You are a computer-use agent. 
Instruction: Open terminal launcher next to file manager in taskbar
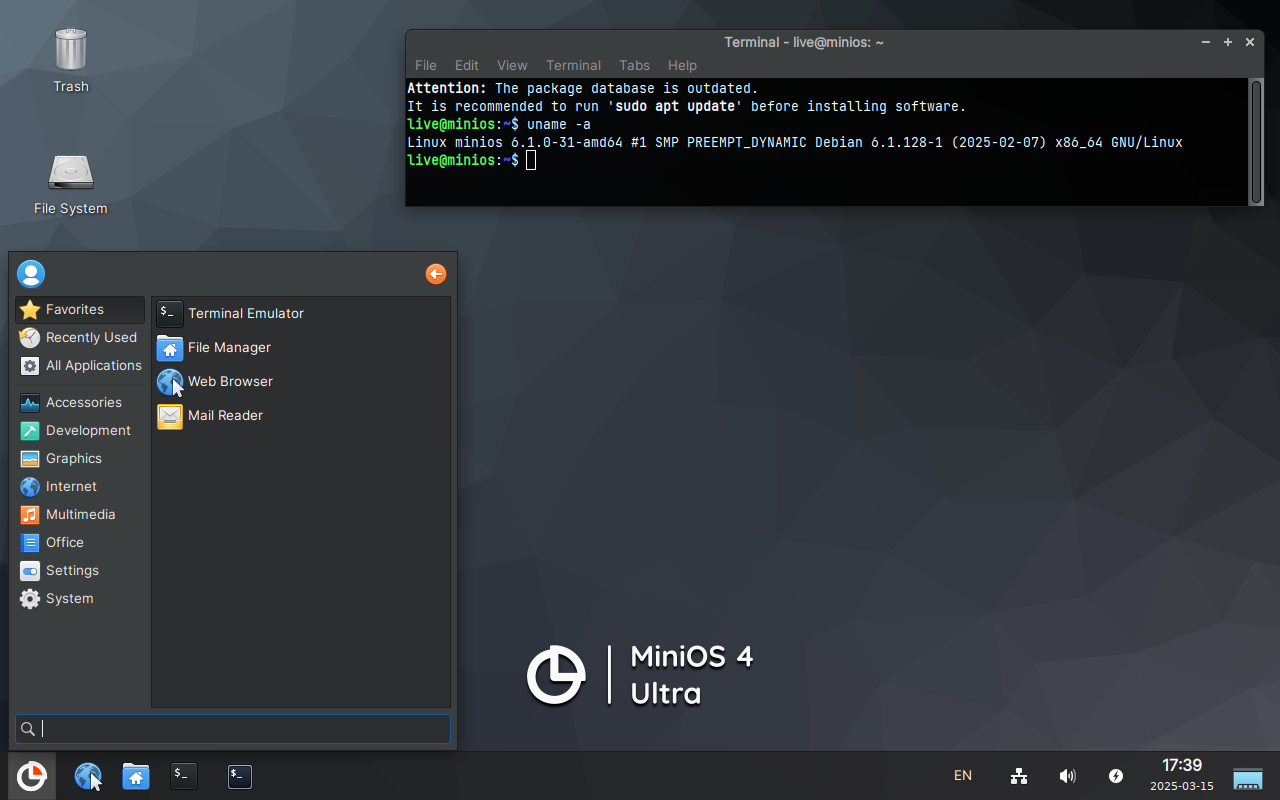click(183, 776)
